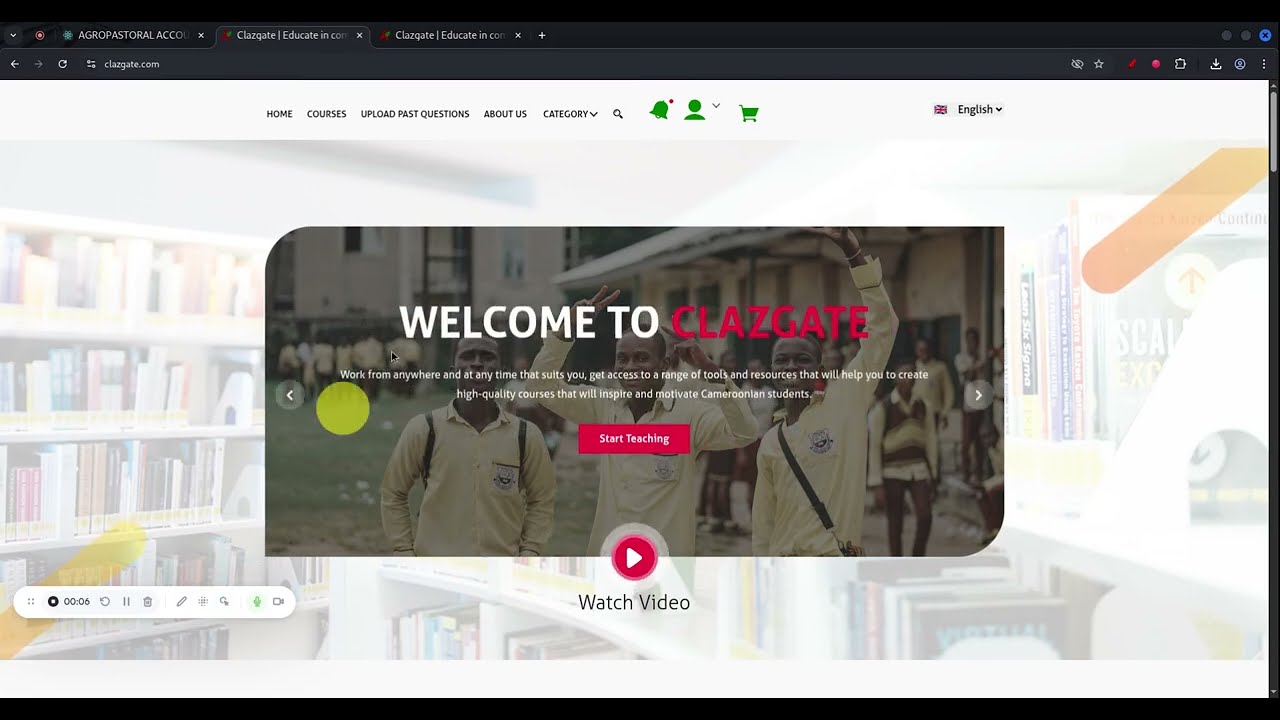The width and height of the screenshot is (1280, 720).
Task: Open the browser extensions puzzle menu
Action: [x=1180, y=64]
